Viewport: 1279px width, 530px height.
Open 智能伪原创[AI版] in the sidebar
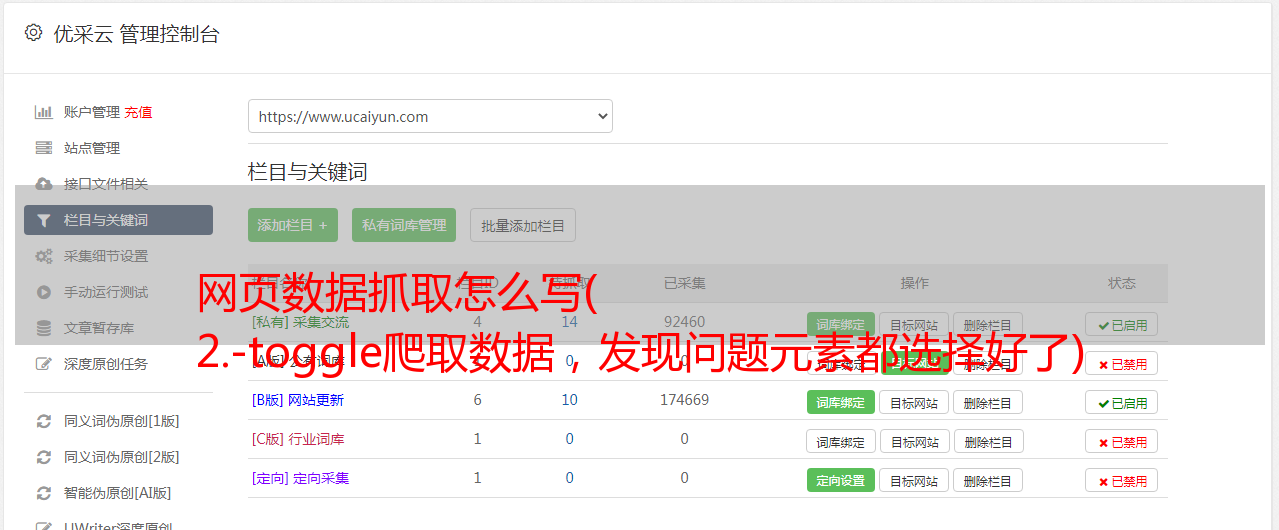tap(118, 493)
